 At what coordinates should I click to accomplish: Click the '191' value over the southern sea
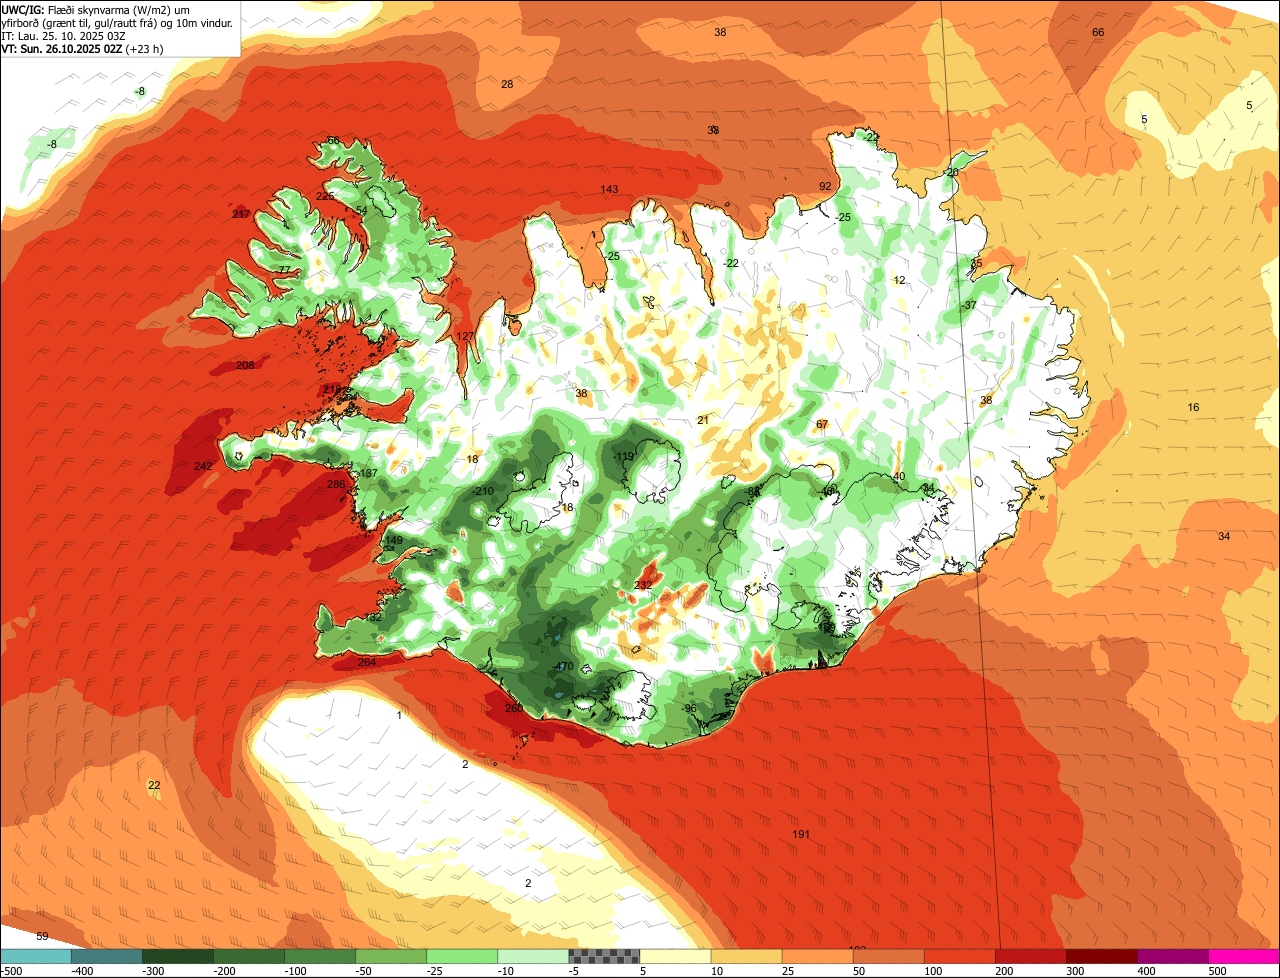(x=801, y=834)
